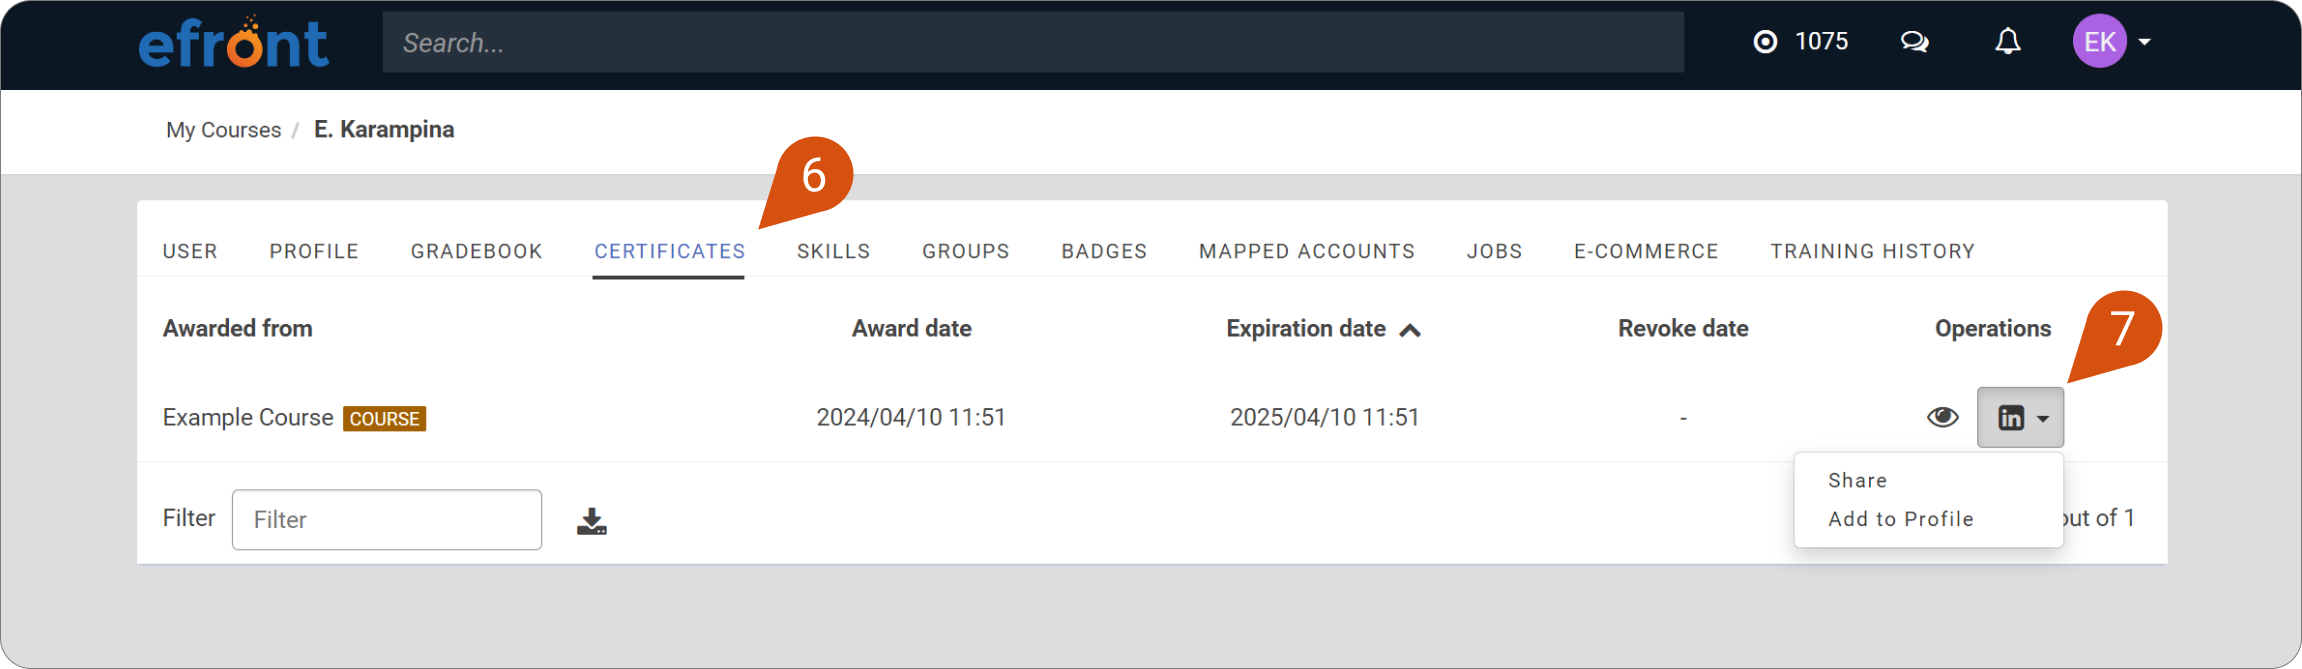Open the Skills tab
The image size is (2302, 669).
click(x=833, y=251)
